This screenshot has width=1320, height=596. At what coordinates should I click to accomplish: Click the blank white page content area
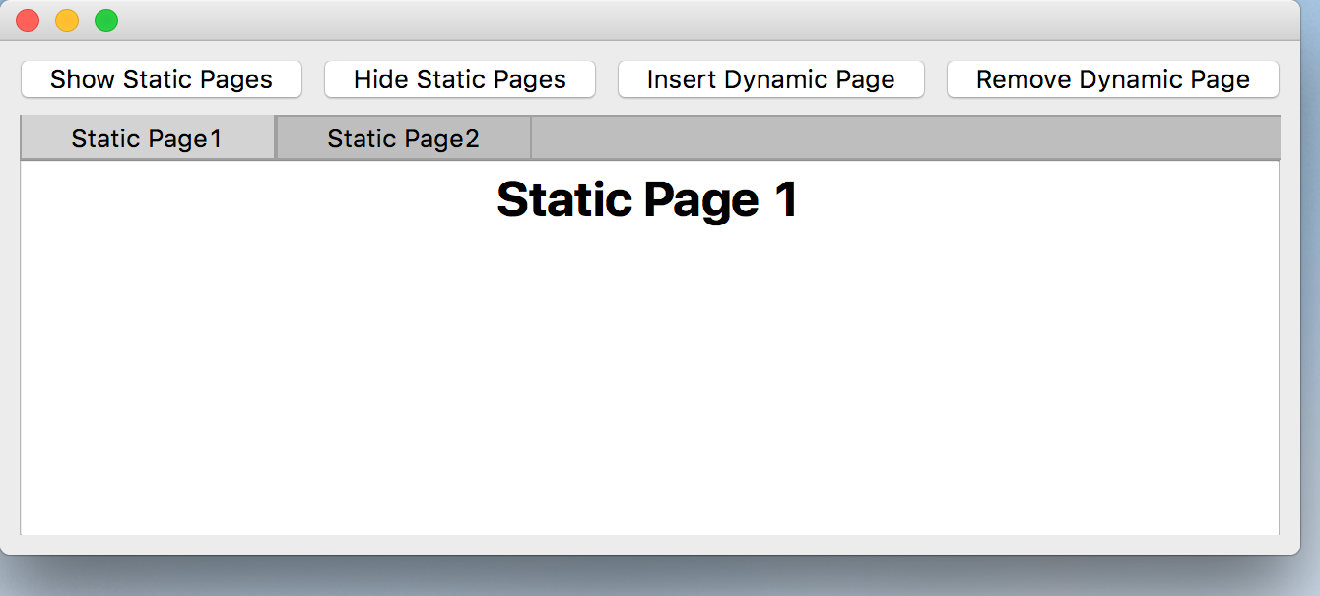tap(650, 380)
